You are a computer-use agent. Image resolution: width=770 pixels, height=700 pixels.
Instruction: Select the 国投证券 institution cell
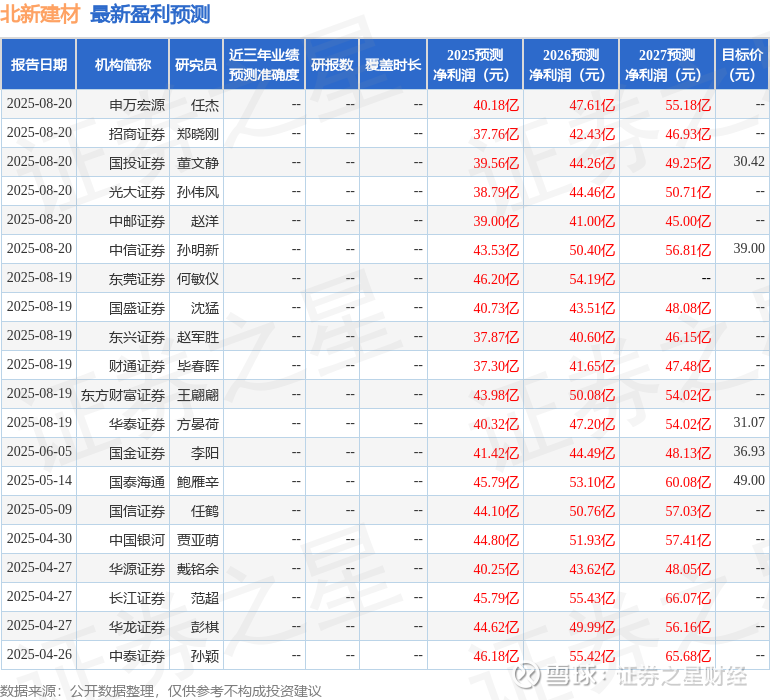pos(123,163)
